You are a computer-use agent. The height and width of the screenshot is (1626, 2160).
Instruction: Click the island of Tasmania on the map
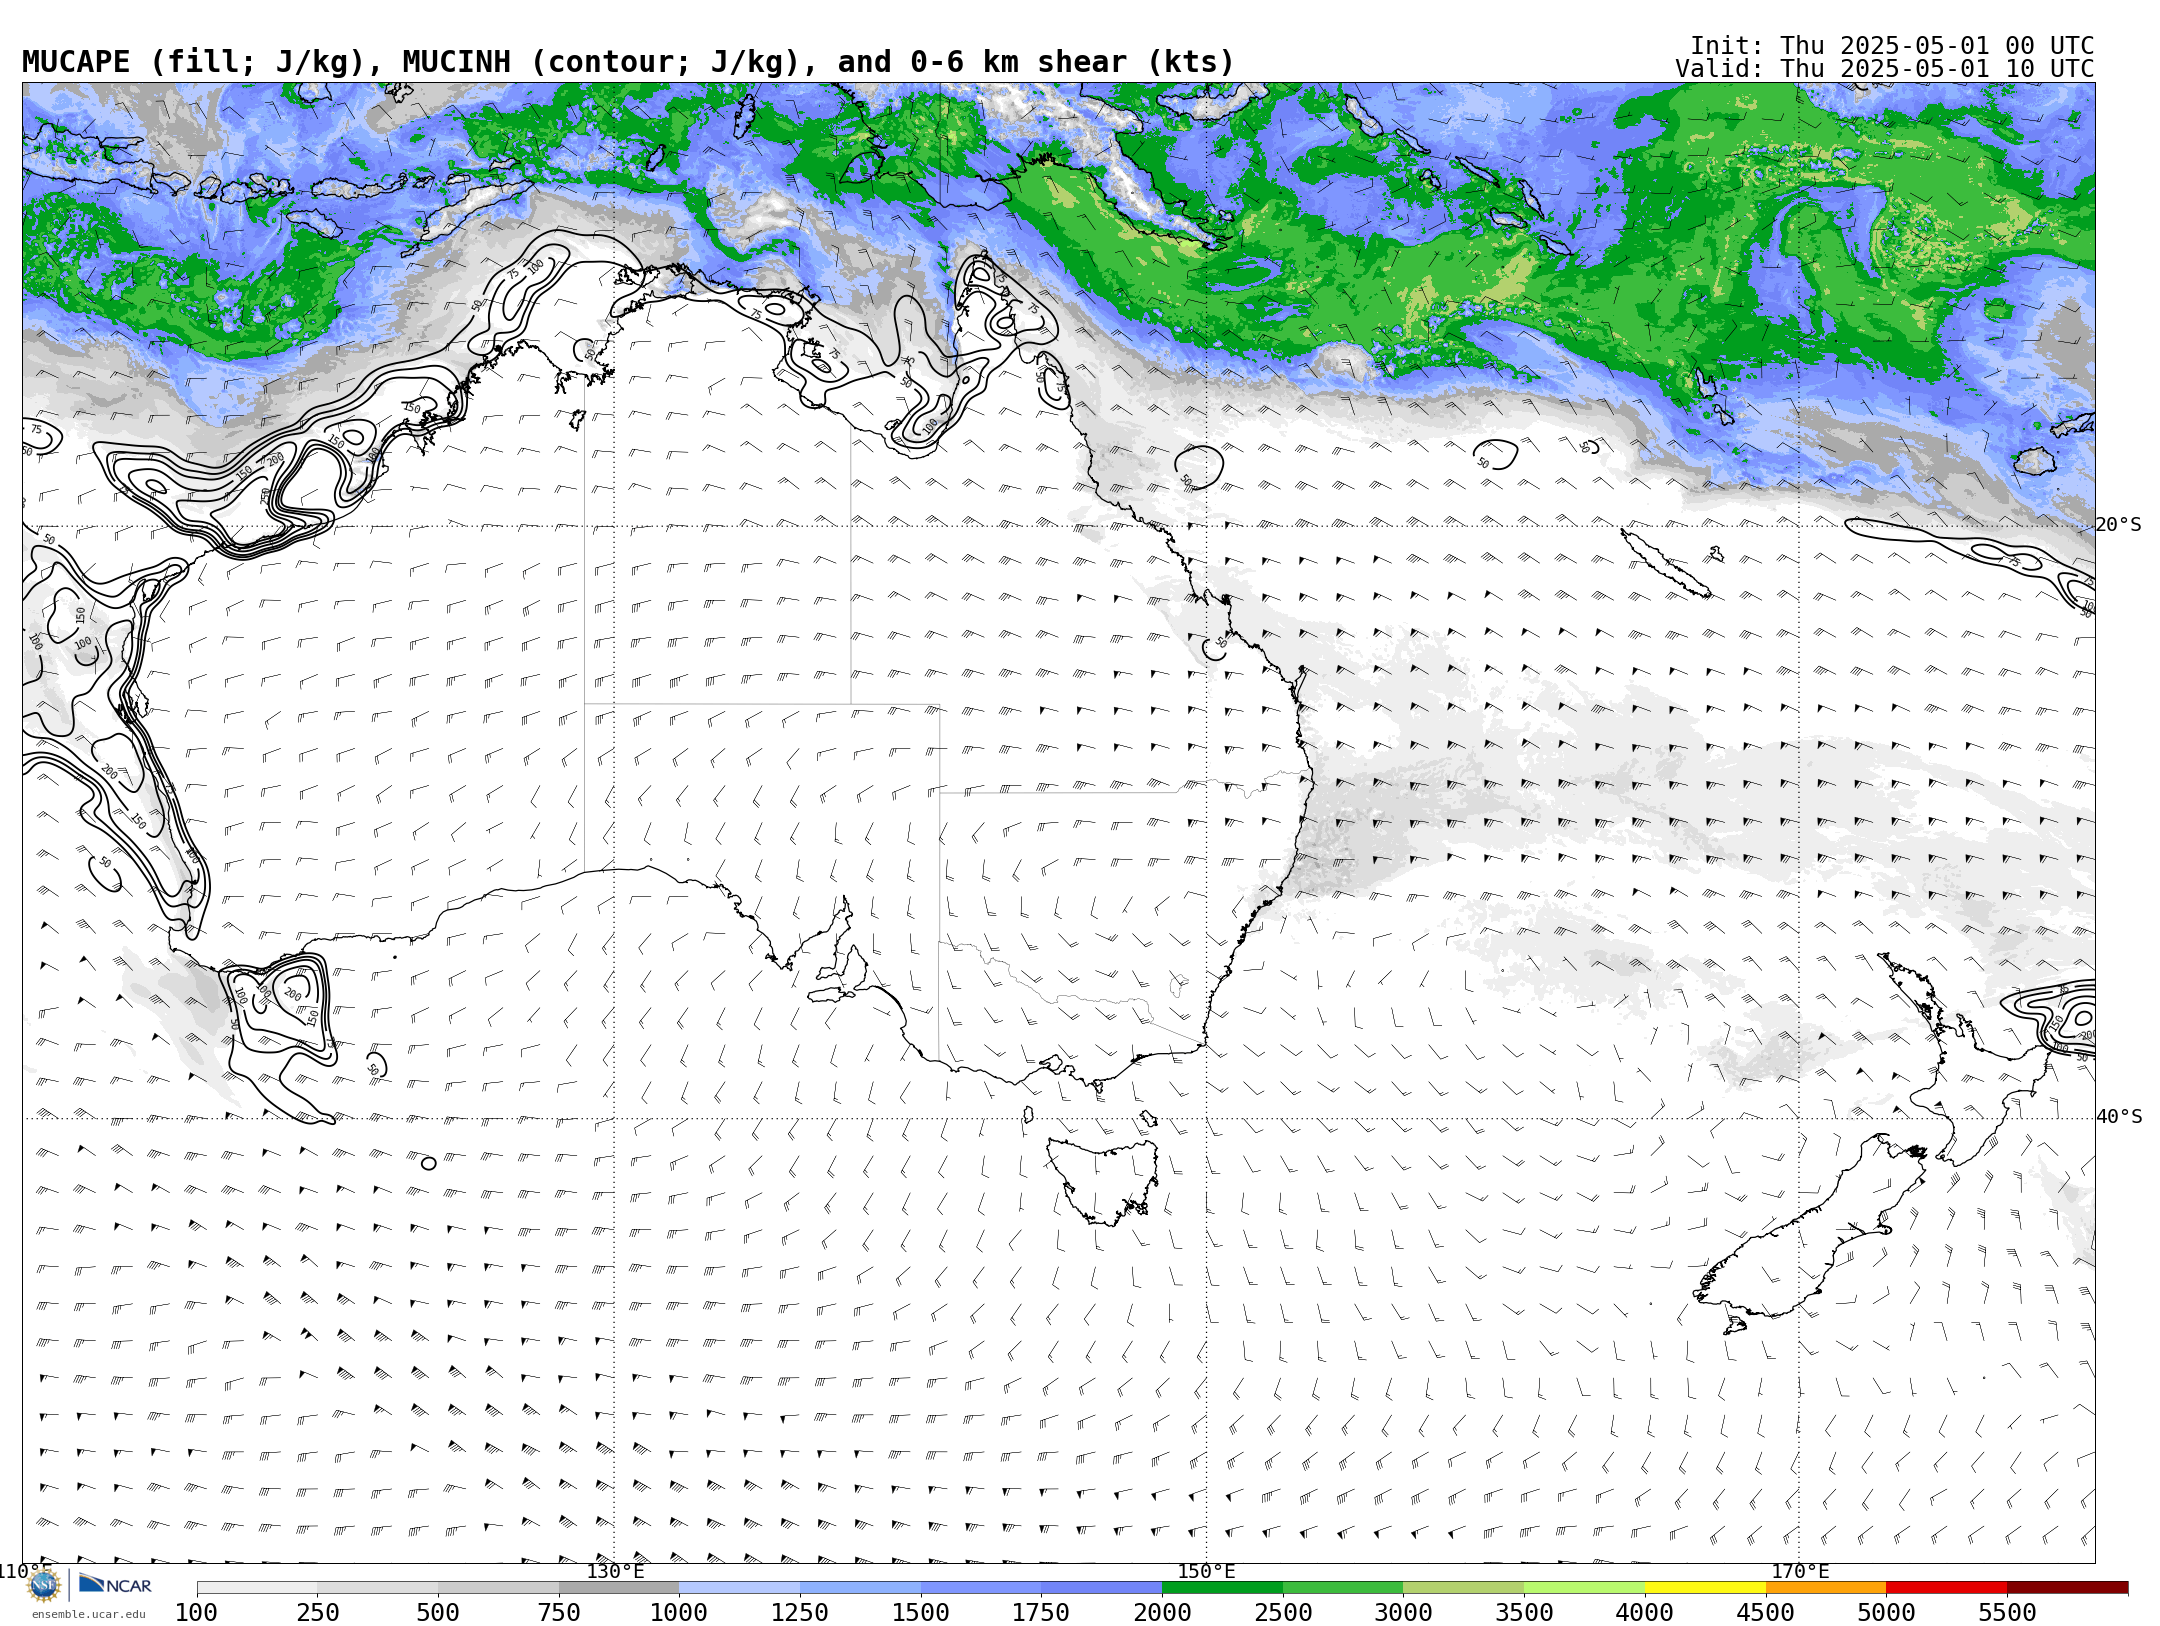(1103, 1180)
